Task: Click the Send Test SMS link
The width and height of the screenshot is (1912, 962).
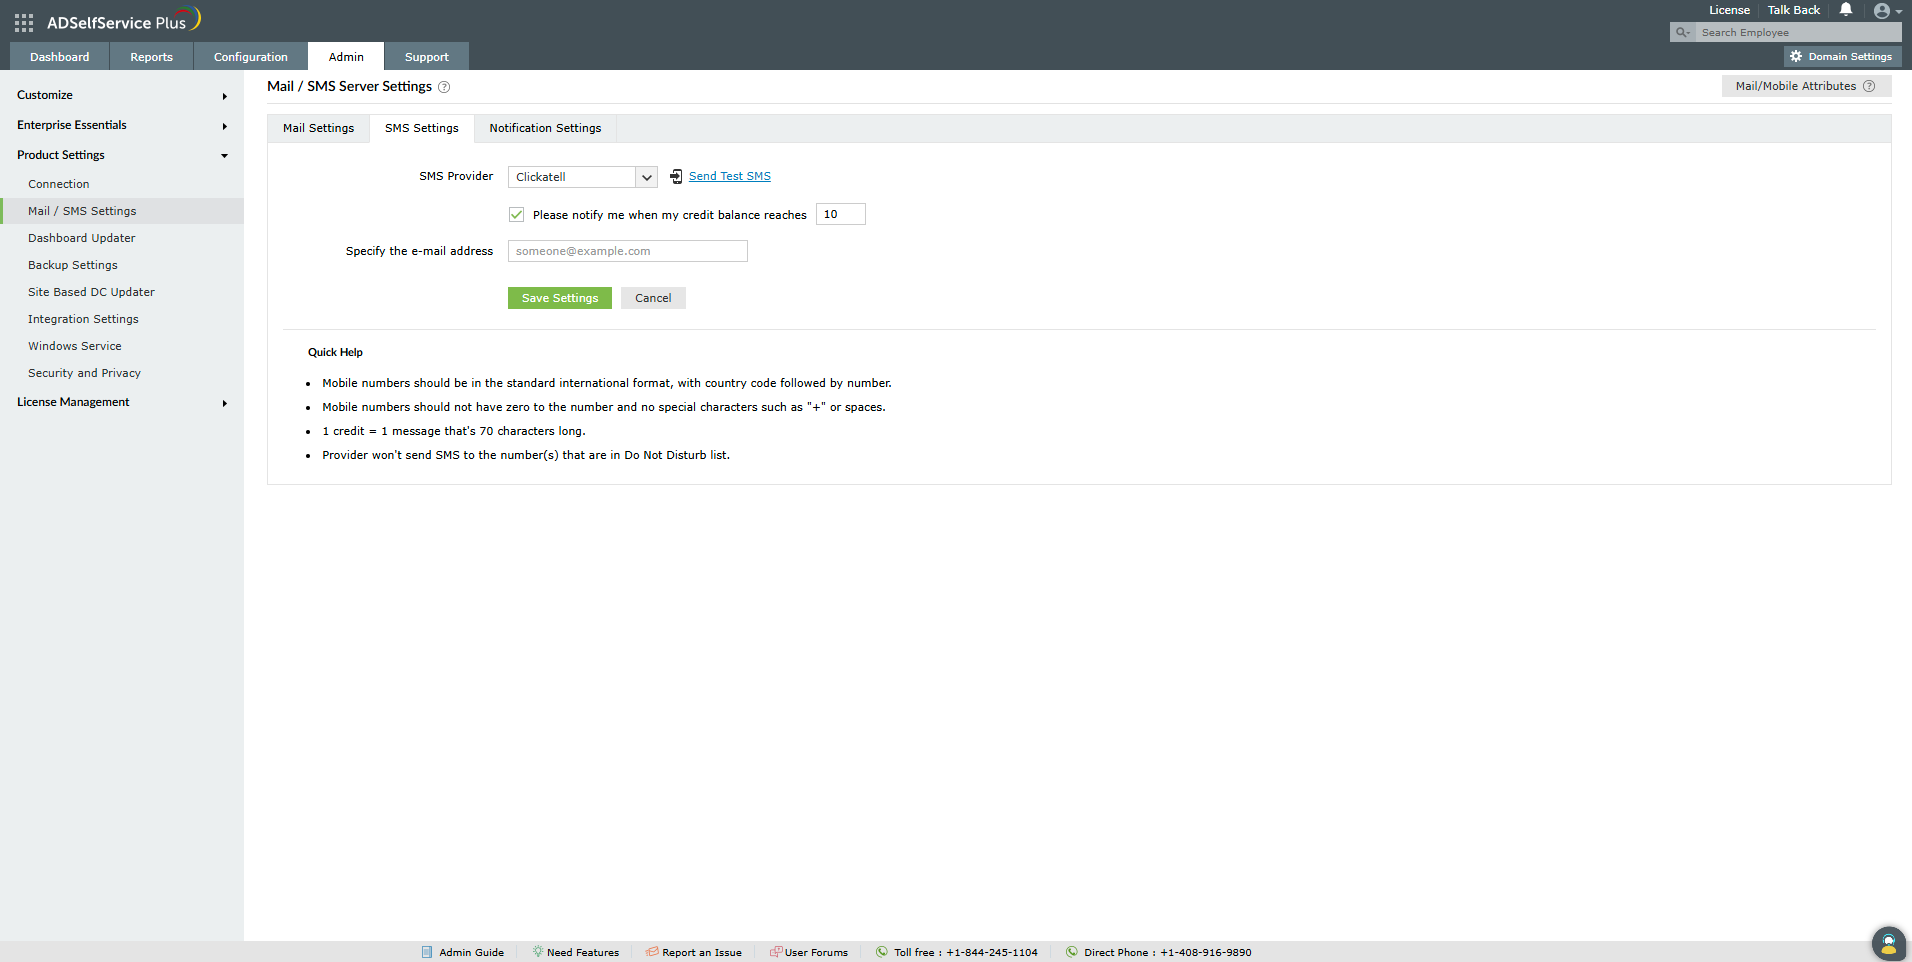Action: (x=729, y=177)
